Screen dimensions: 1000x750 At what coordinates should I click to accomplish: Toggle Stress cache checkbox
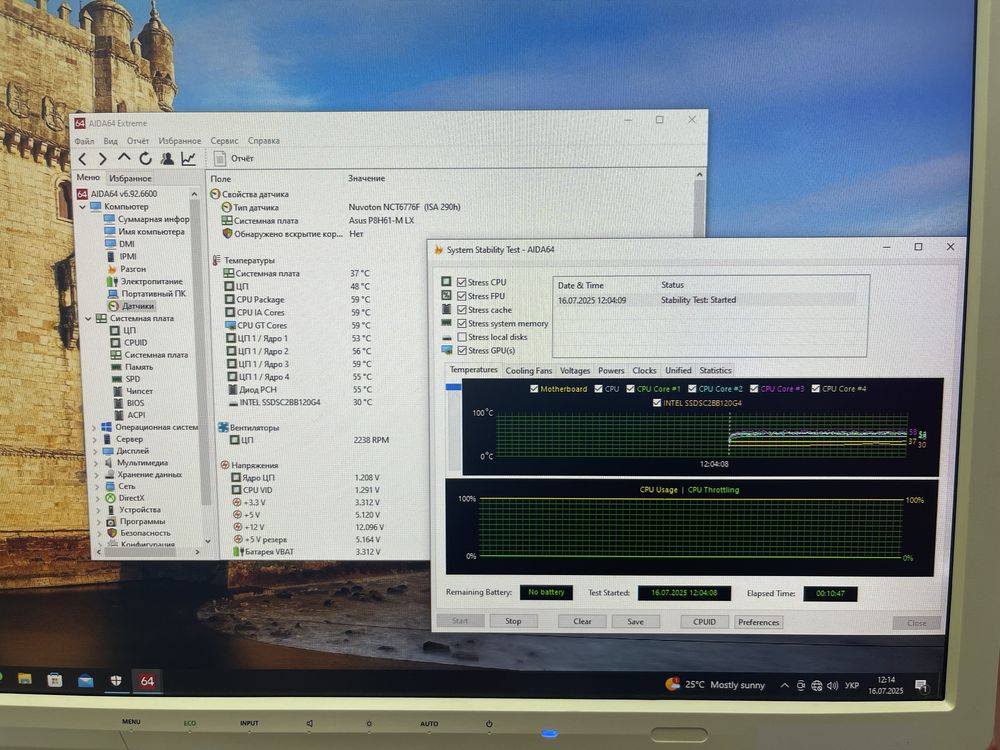pos(462,310)
